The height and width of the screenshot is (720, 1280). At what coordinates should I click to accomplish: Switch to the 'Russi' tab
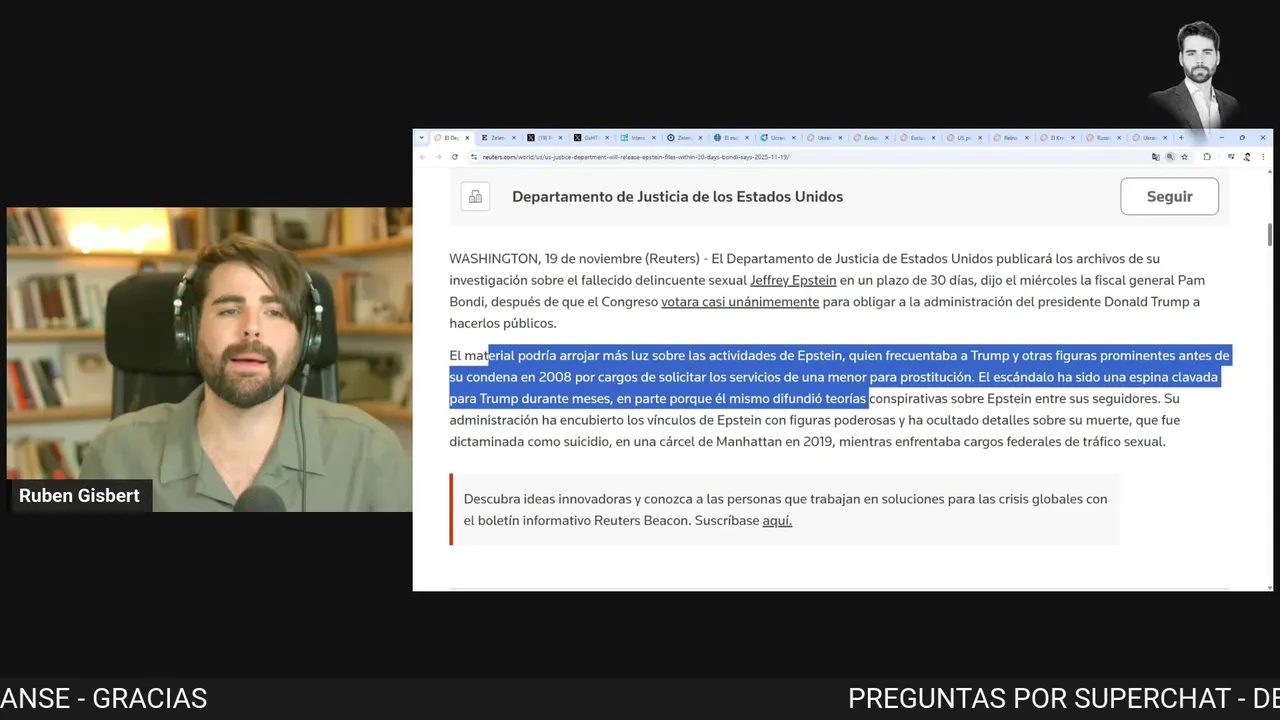1104,138
